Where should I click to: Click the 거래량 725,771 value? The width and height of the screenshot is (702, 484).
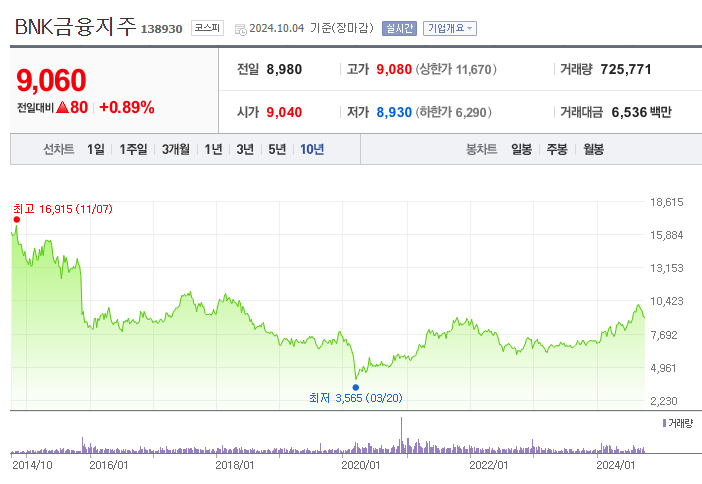tap(625, 69)
